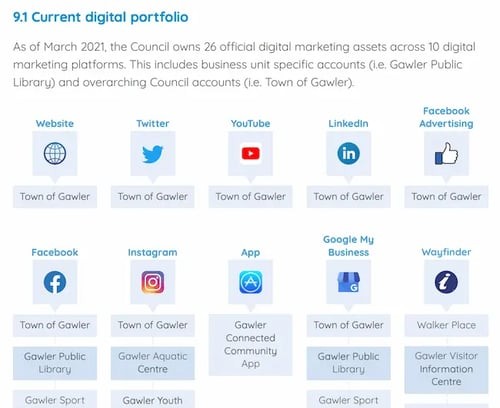The image size is (500, 408).
Task: Click the Google My Business storefront icon
Action: tap(349, 282)
